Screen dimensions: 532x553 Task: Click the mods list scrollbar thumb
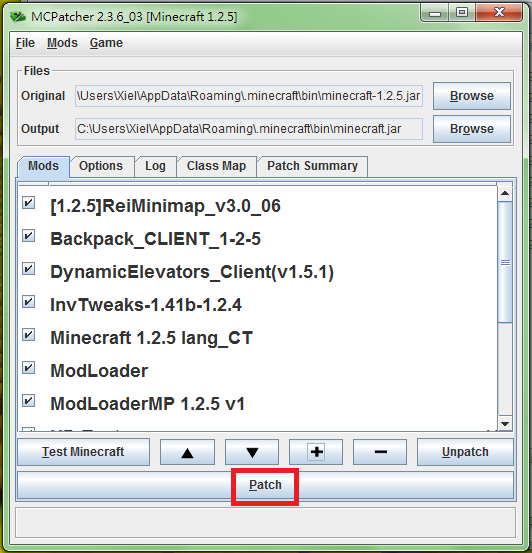(x=505, y=262)
